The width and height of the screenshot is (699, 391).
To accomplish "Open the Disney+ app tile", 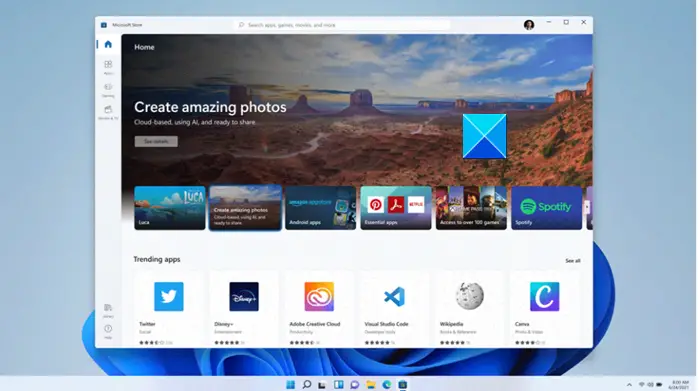I will tap(244, 309).
